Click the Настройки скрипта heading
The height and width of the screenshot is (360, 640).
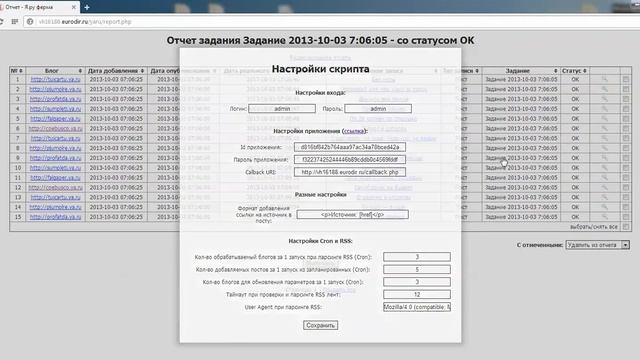(x=320, y=69)
